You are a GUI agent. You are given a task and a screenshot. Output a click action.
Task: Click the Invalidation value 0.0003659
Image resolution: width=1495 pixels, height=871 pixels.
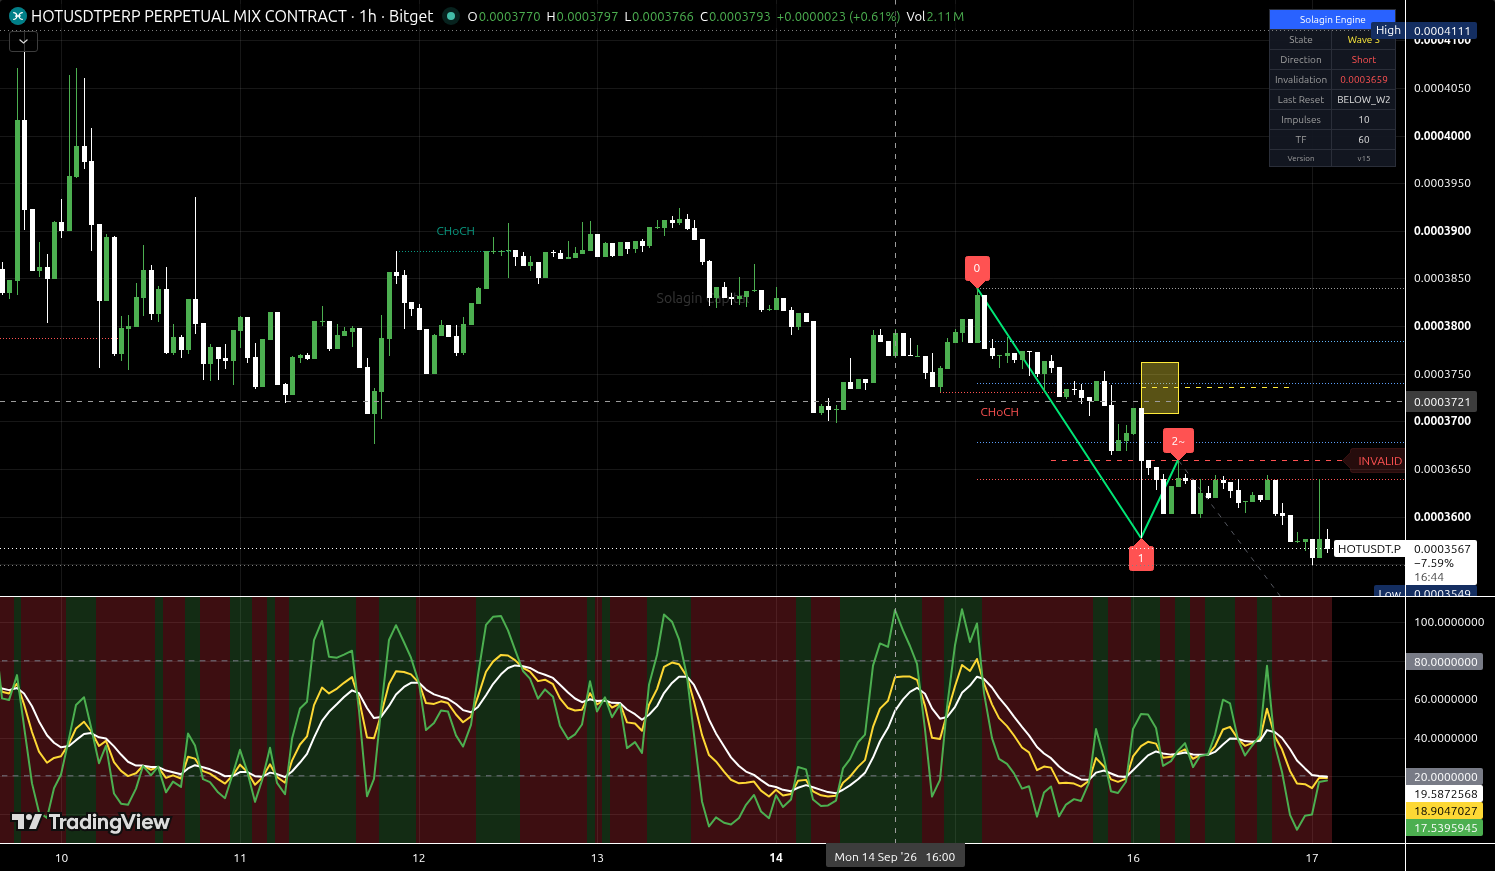(x=1363, y=80)
